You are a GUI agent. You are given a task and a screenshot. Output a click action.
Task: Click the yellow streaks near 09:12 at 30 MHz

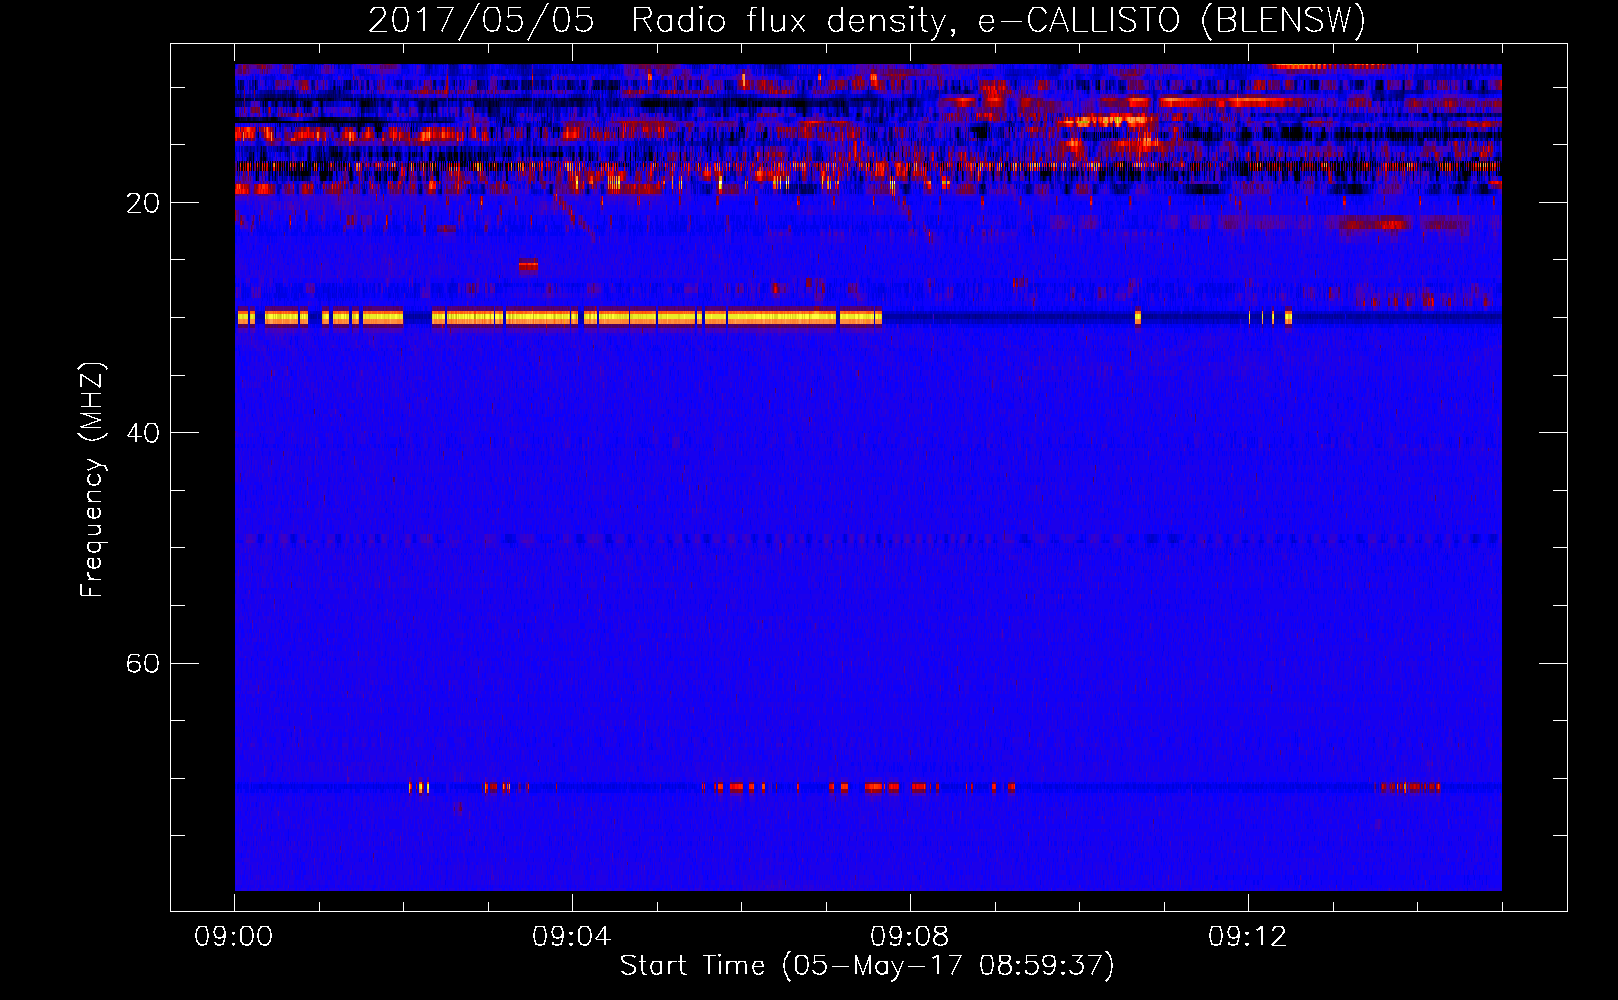pos(1271,318)
